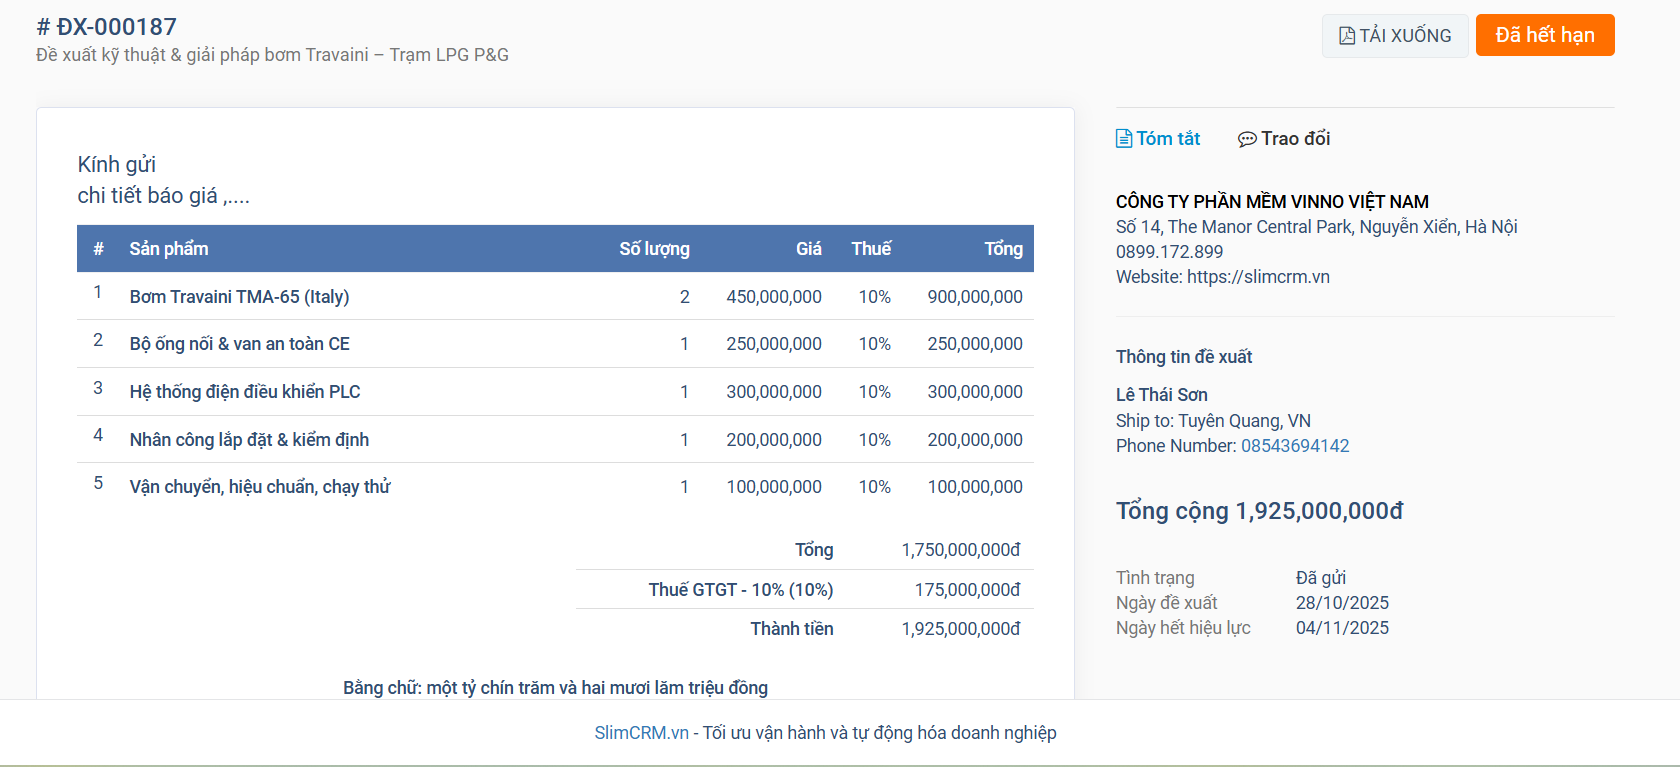Click the Tổng cộng 1,925,000,000đ total

click(x=1259, y=511)
